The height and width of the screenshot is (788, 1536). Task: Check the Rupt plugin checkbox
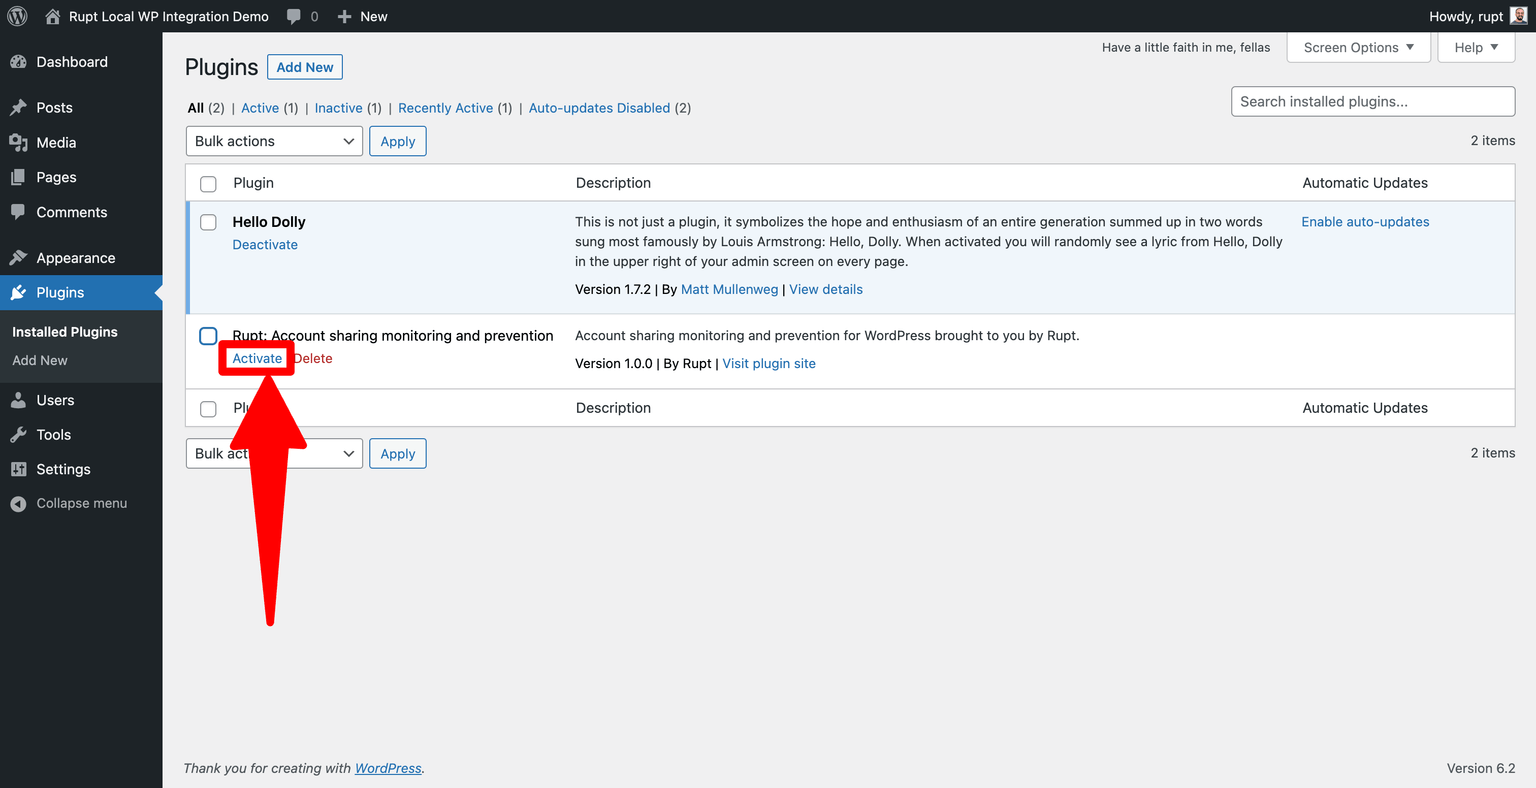[x=208, y=336]
